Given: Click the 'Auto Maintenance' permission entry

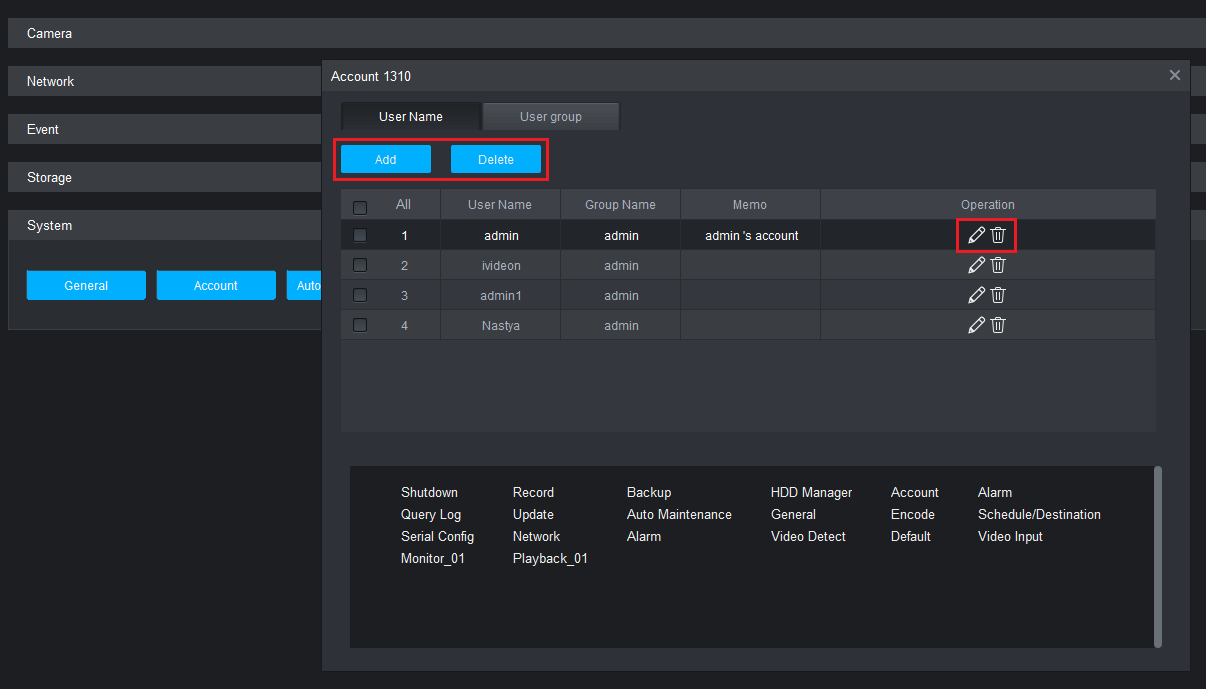Looking at the screenshot, I should coord(679,514).
